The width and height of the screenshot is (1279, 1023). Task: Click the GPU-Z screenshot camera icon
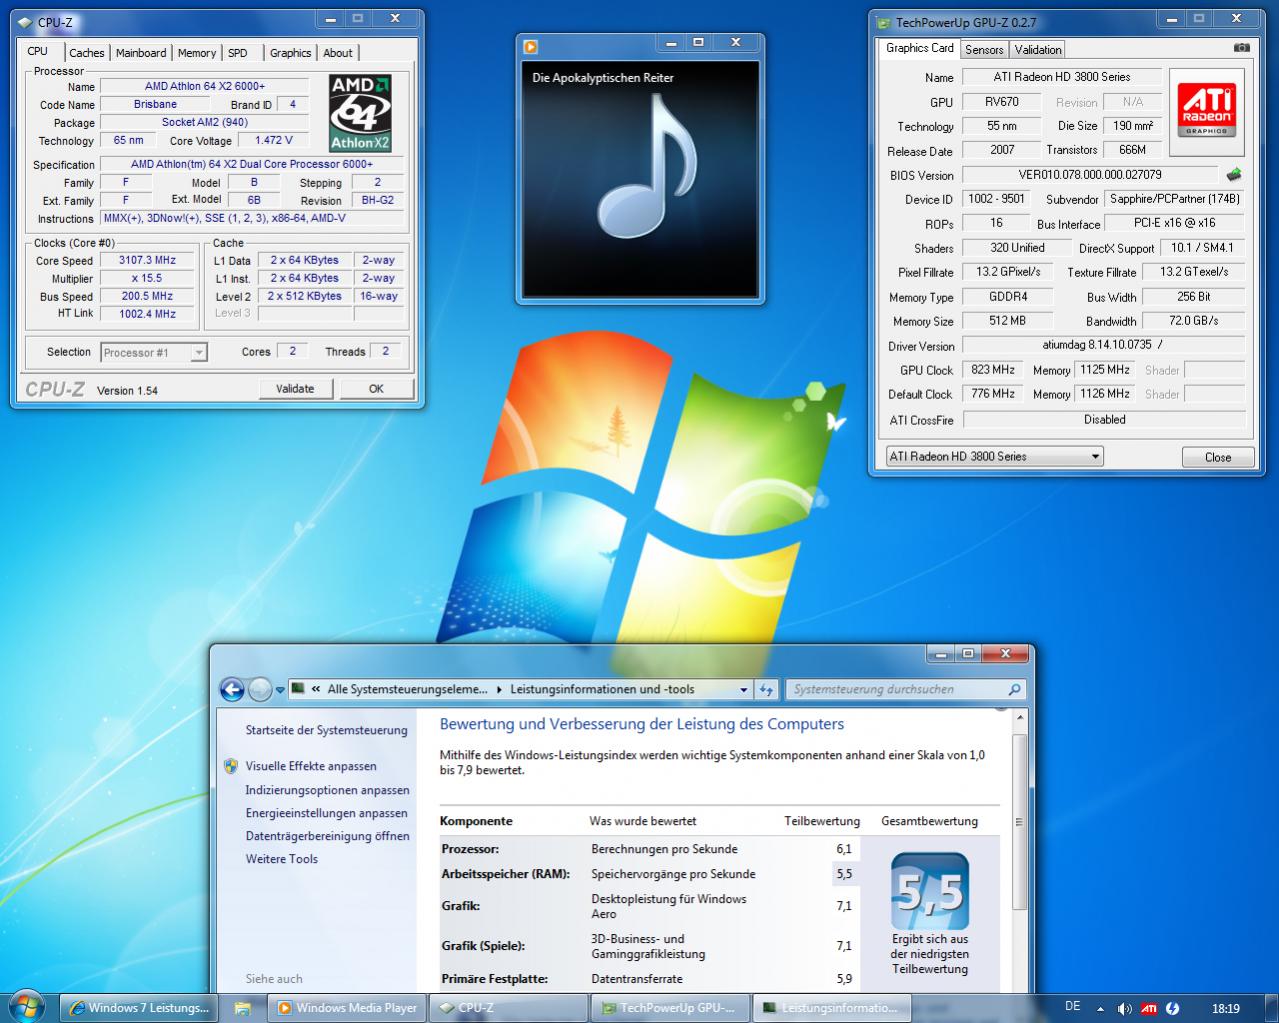[x=1241, y=48]
